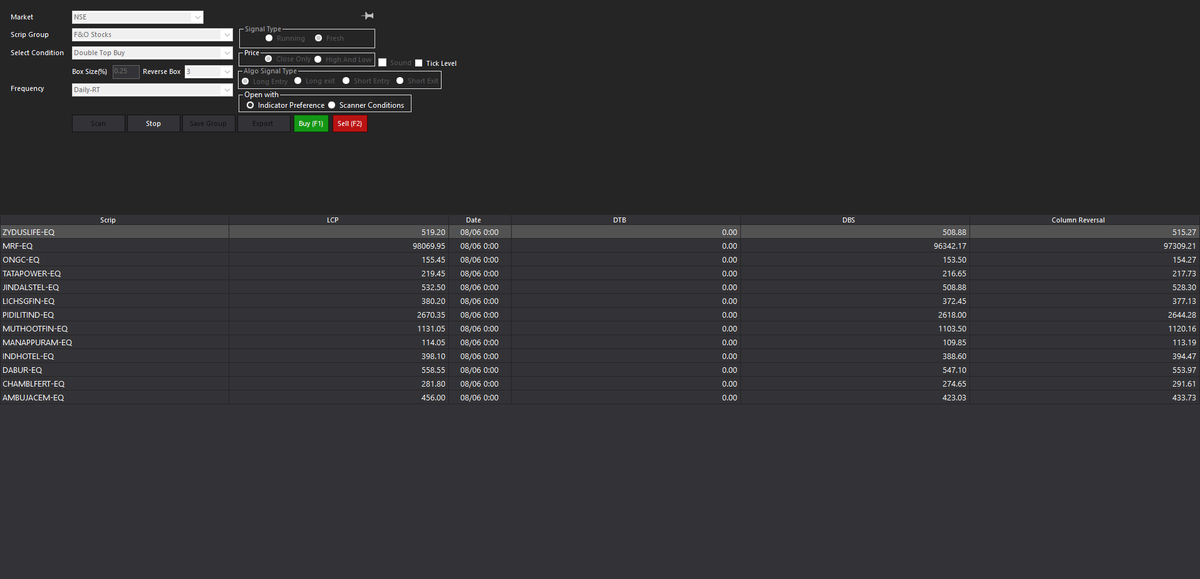Select Indicator Preference under Open with
The height and width of the screenshot is (579, 1200).
pyautogui.click(x=249, y=105)
